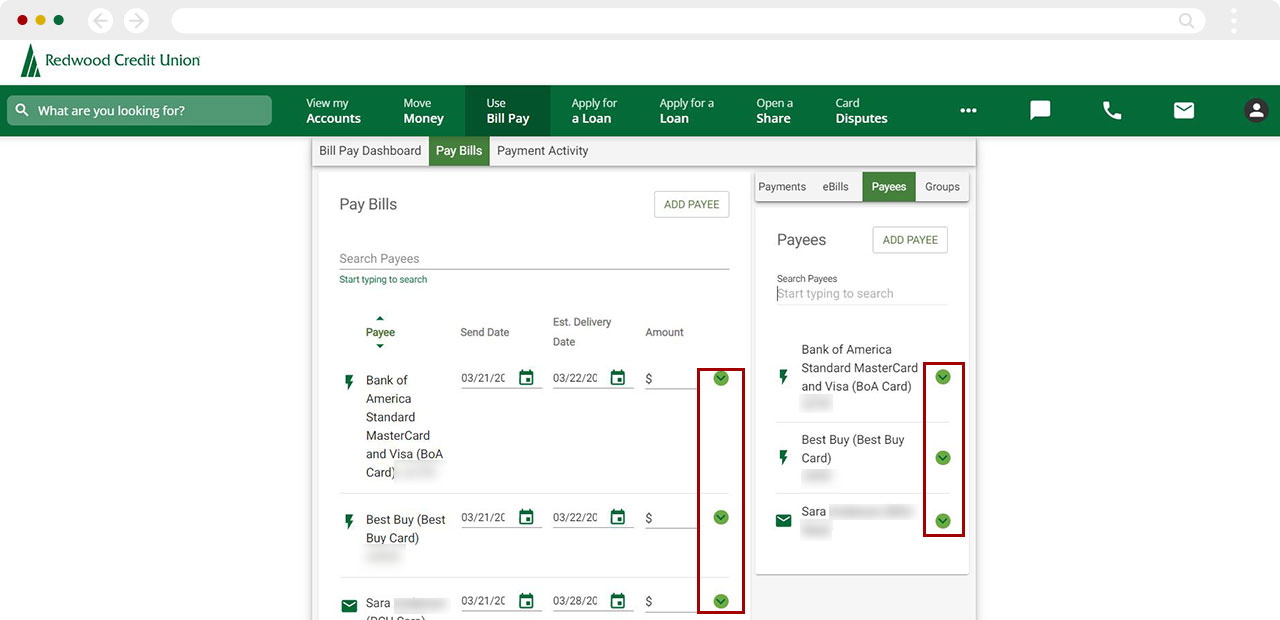Viewport: 1280px width, 620px height.
Task: Open the Open a Share menu
Action: 774,111
